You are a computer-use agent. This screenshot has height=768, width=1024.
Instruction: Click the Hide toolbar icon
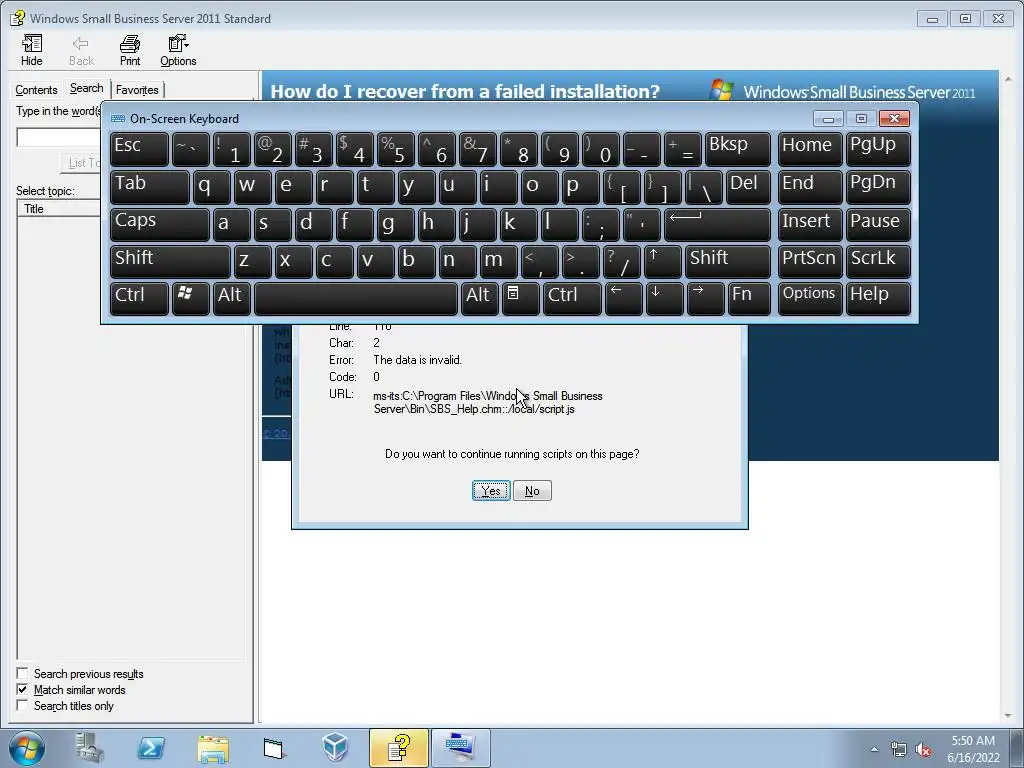(x=31, y=50)
